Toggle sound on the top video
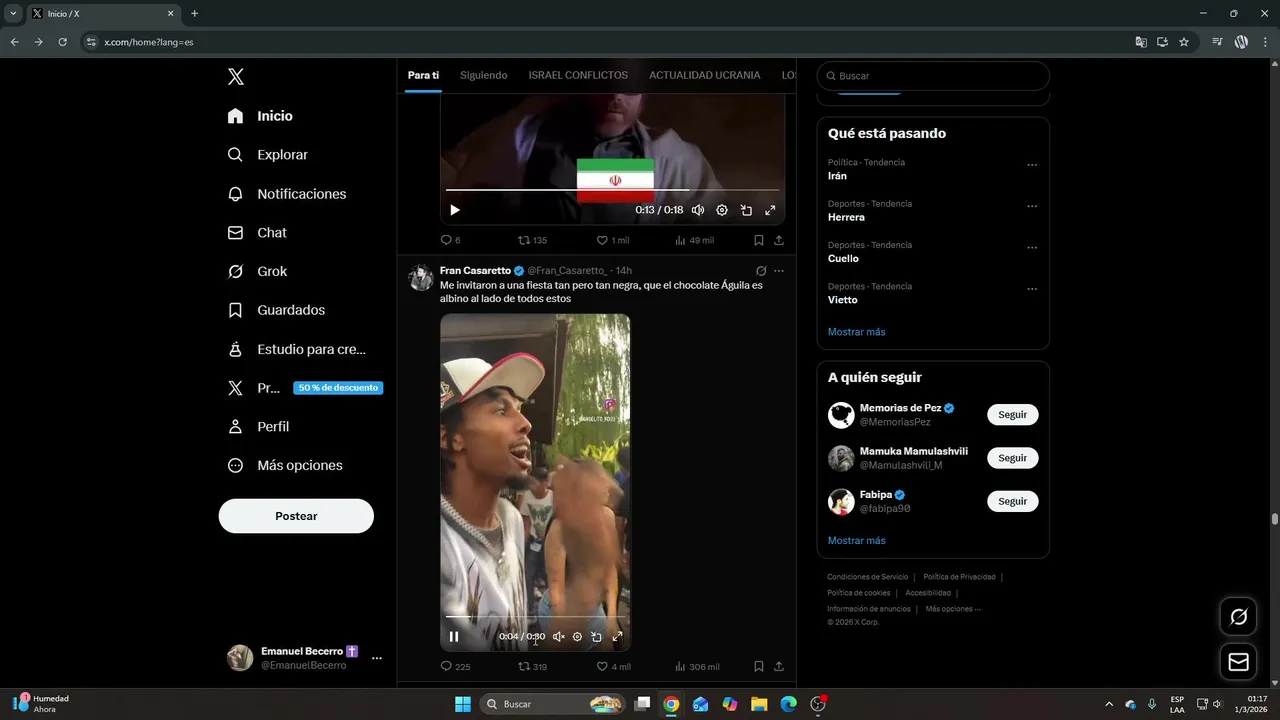 point(698,210)
